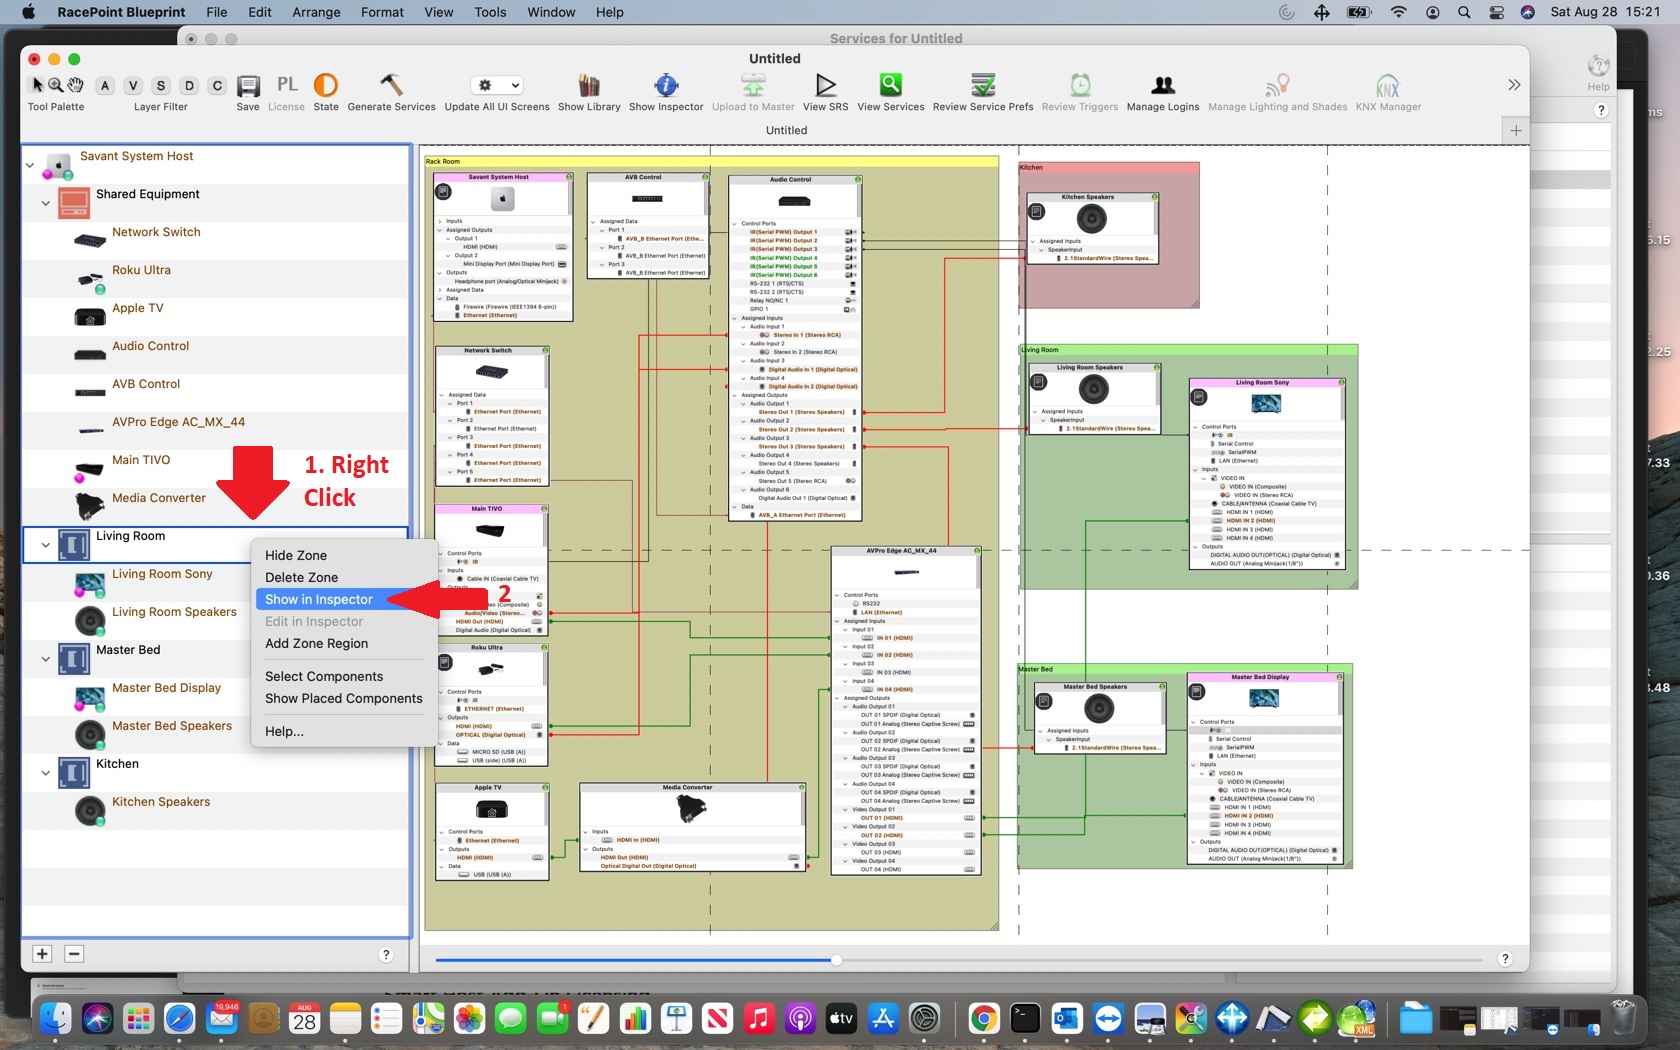
Task: Select the Kitchen Speakers icon in tree
Action: (x=90, y=811)
